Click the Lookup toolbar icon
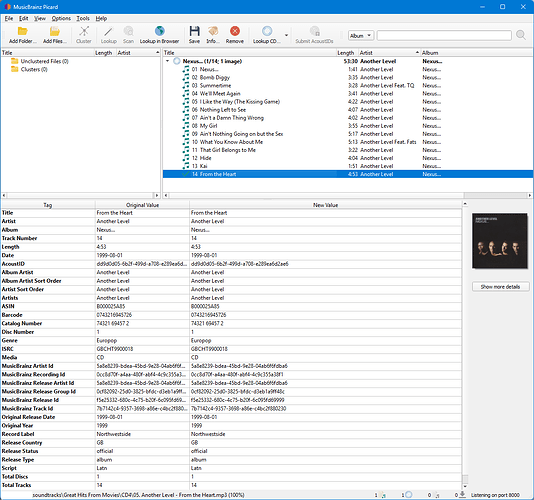 coord(108,31)
